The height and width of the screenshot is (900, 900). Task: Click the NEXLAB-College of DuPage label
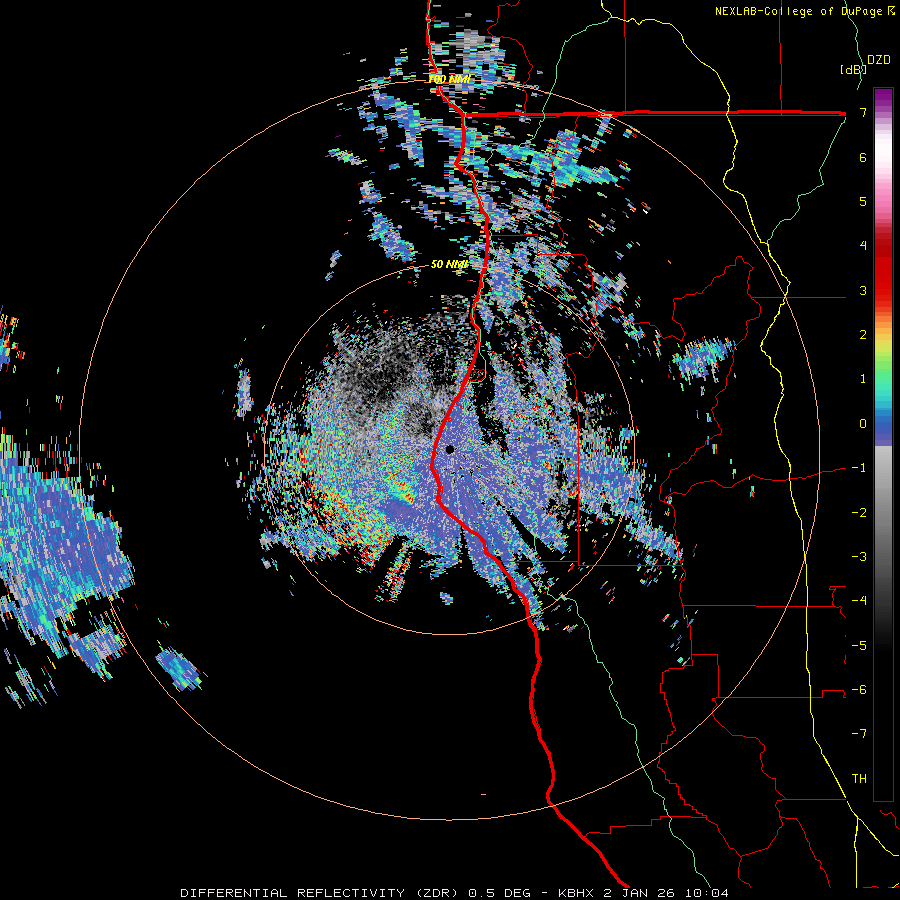(x=805, y=11)
